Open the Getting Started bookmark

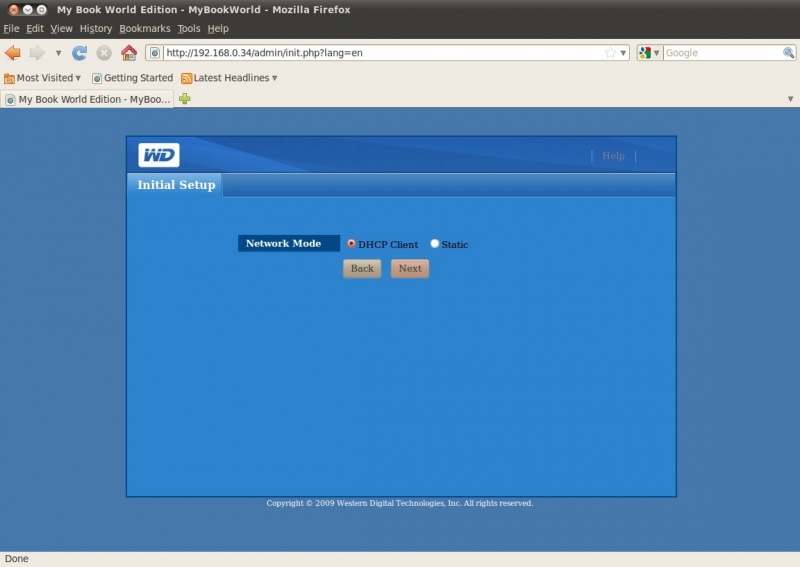point(133,78)
